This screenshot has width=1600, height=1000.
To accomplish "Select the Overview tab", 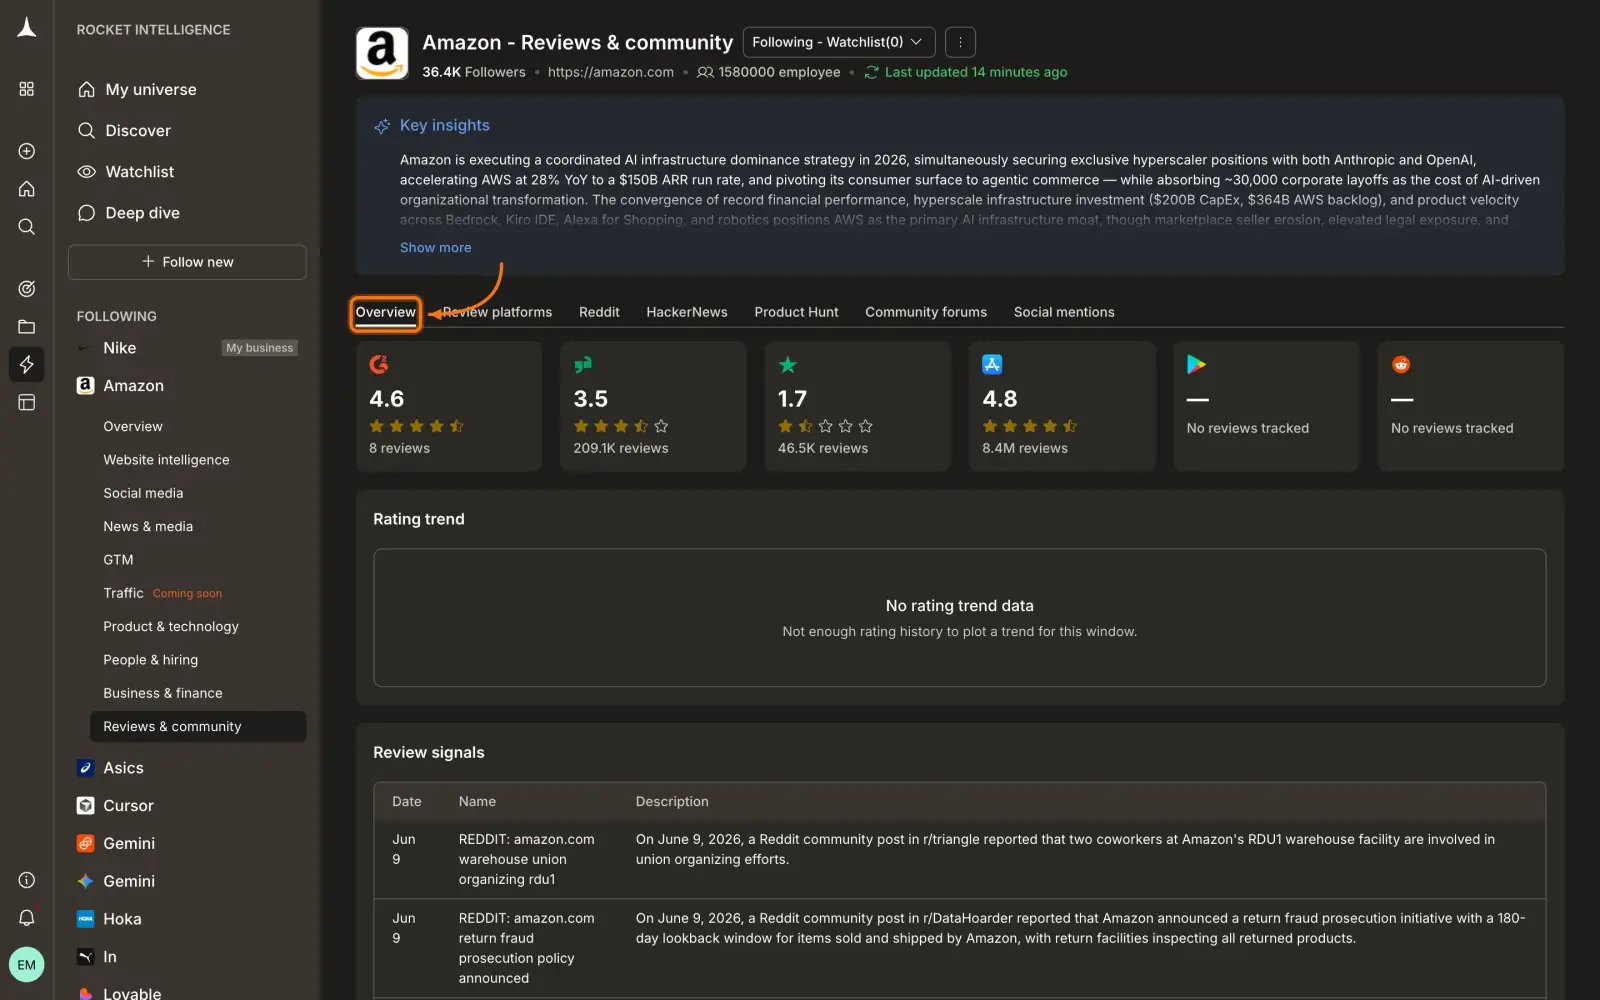I will pyautogui.click(x=385, y=313).
